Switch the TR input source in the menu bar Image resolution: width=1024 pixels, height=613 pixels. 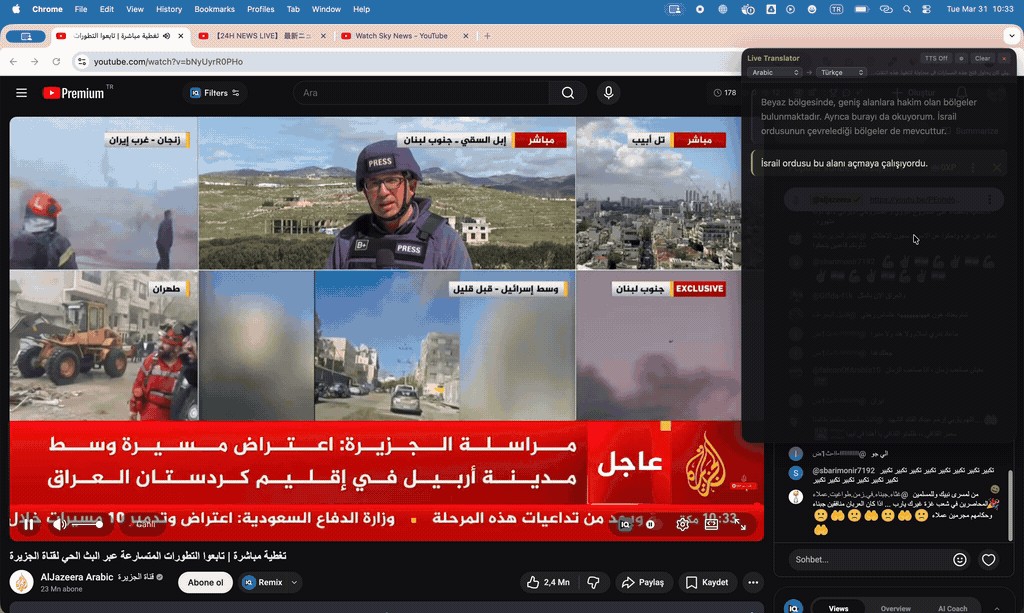pos(836,9)
